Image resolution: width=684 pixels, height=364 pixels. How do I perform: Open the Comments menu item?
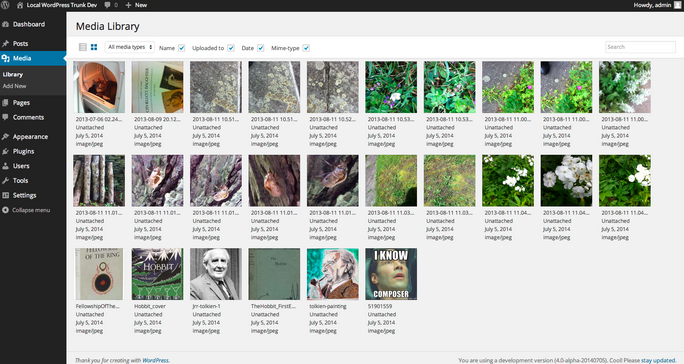[x=33, y=117]
